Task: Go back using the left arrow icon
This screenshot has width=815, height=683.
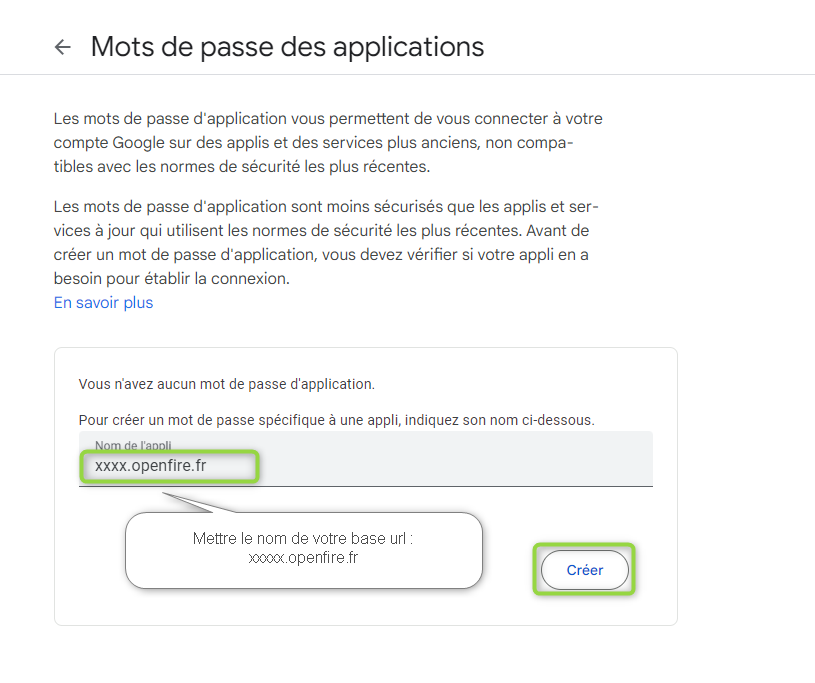Action: point(63,47)
